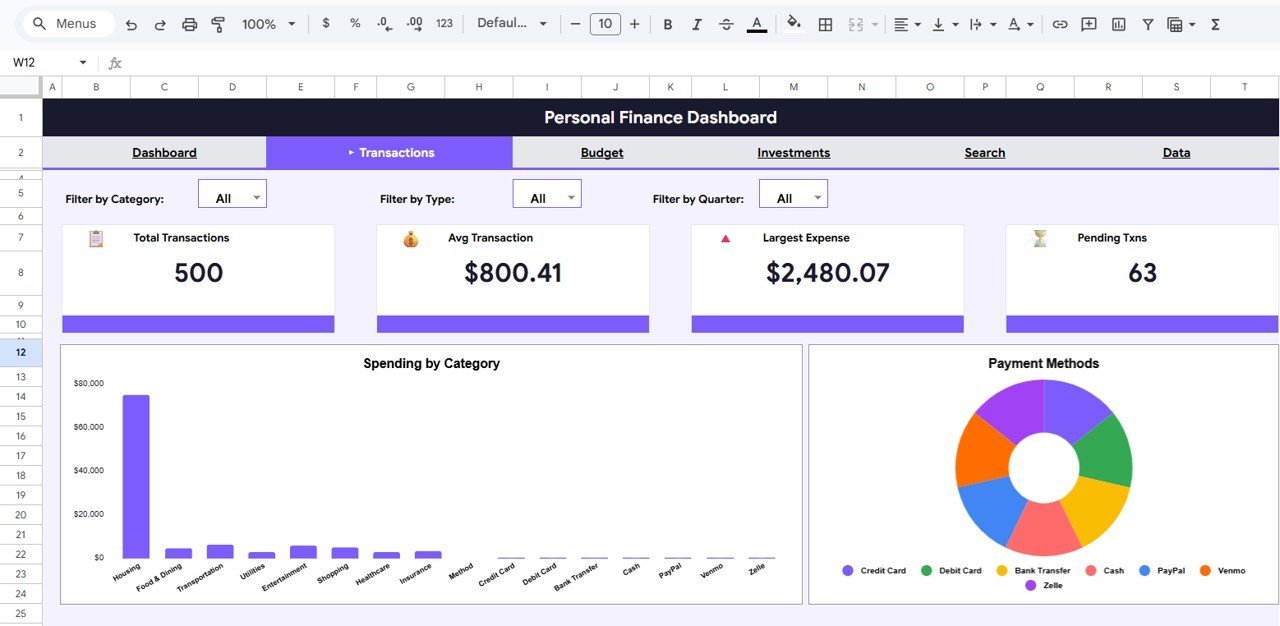Select the Paint format tool
The image size is (1280, 626).
217,23
